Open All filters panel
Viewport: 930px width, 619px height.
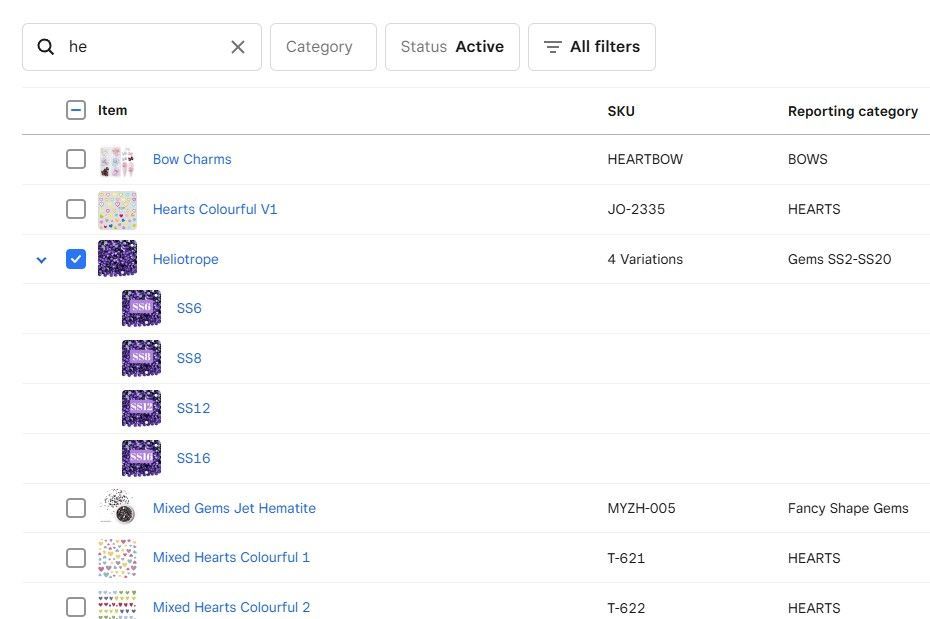pos(591,47)
